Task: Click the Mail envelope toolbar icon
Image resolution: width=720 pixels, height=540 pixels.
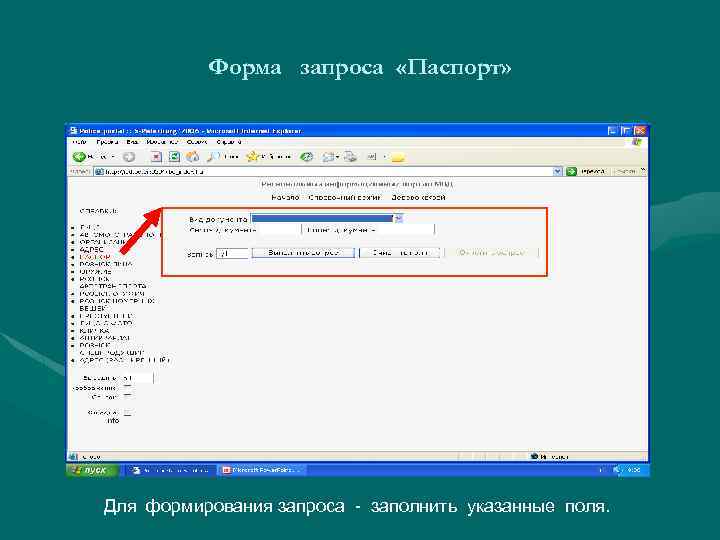Action: [328, 157]
